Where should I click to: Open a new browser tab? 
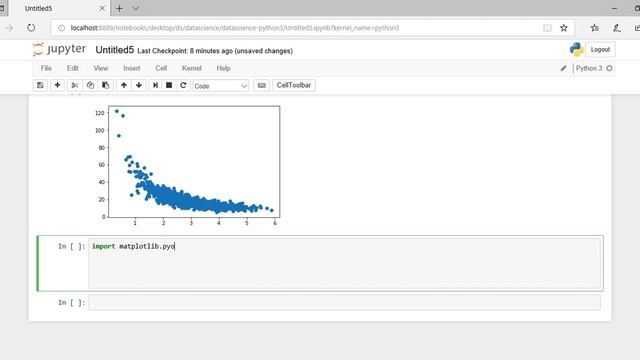[119, 8]
